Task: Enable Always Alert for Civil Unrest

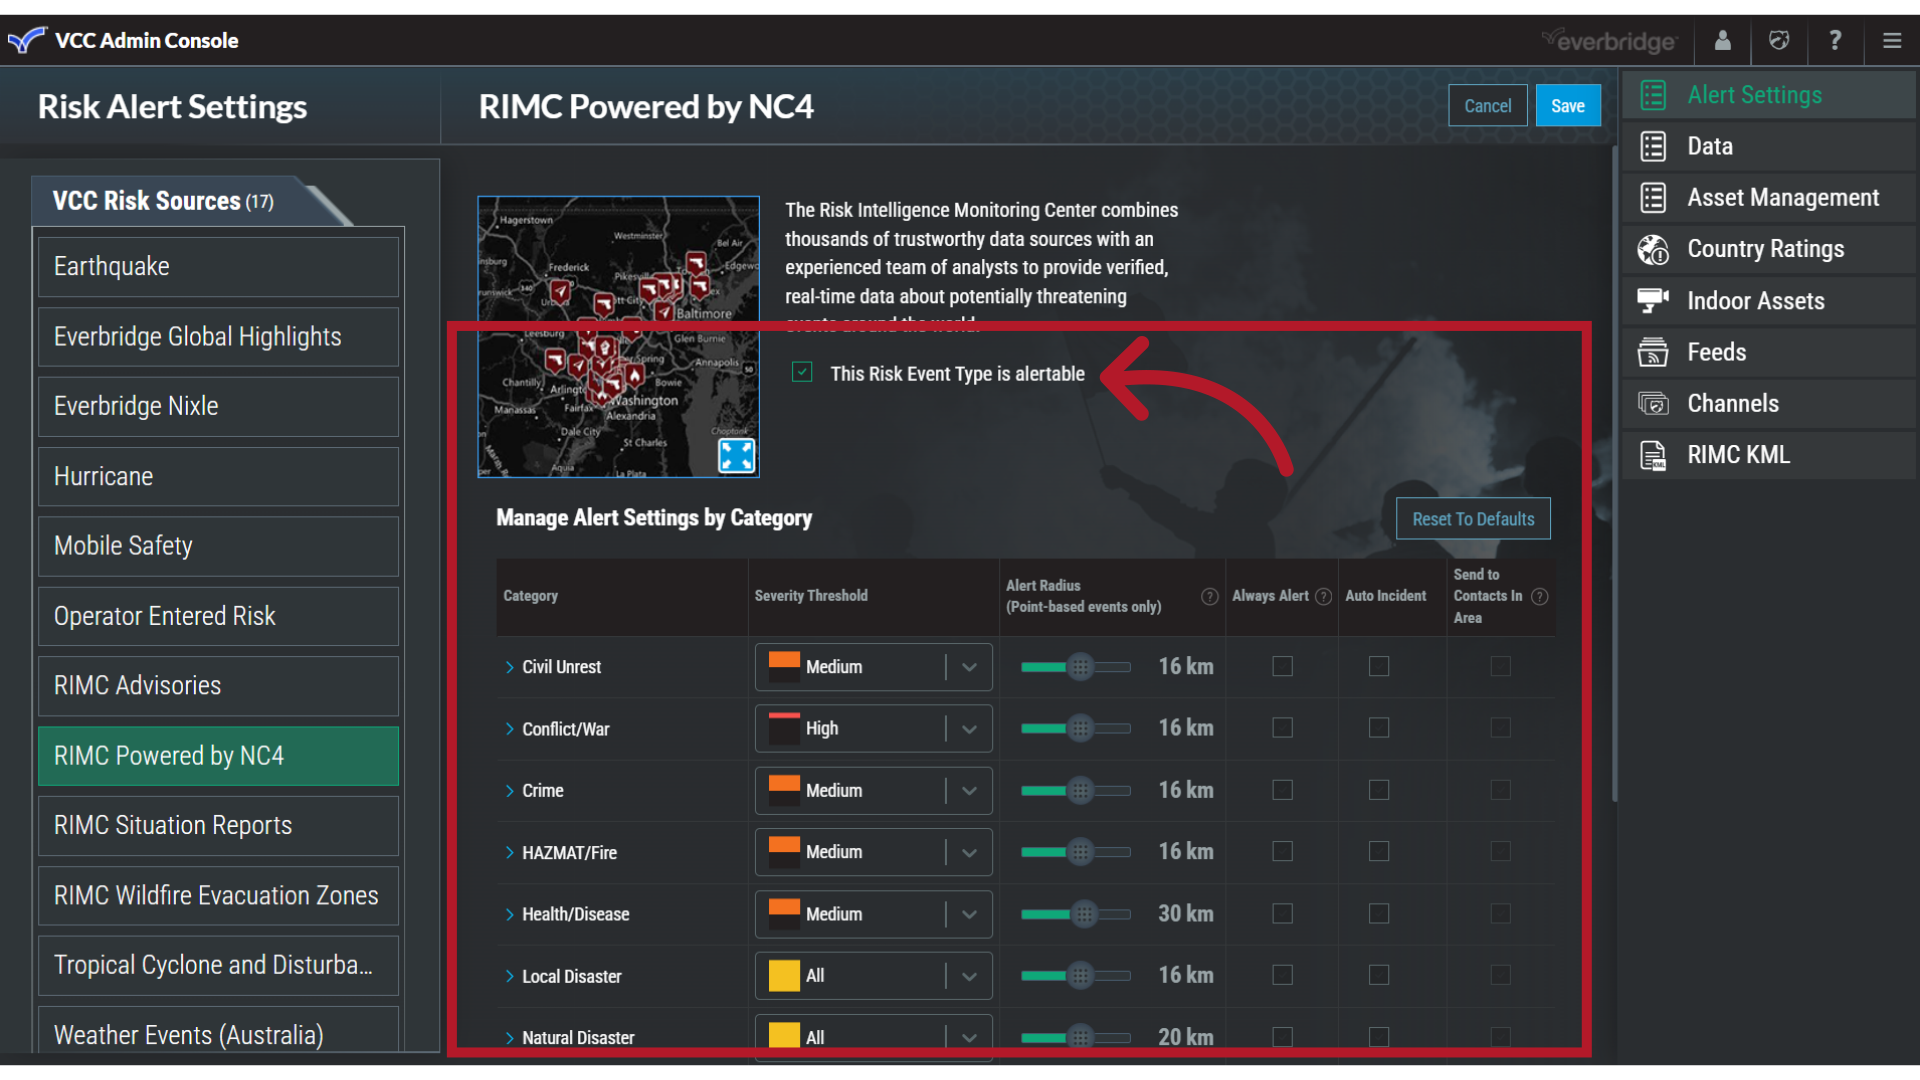Action: pos(1283,666)
